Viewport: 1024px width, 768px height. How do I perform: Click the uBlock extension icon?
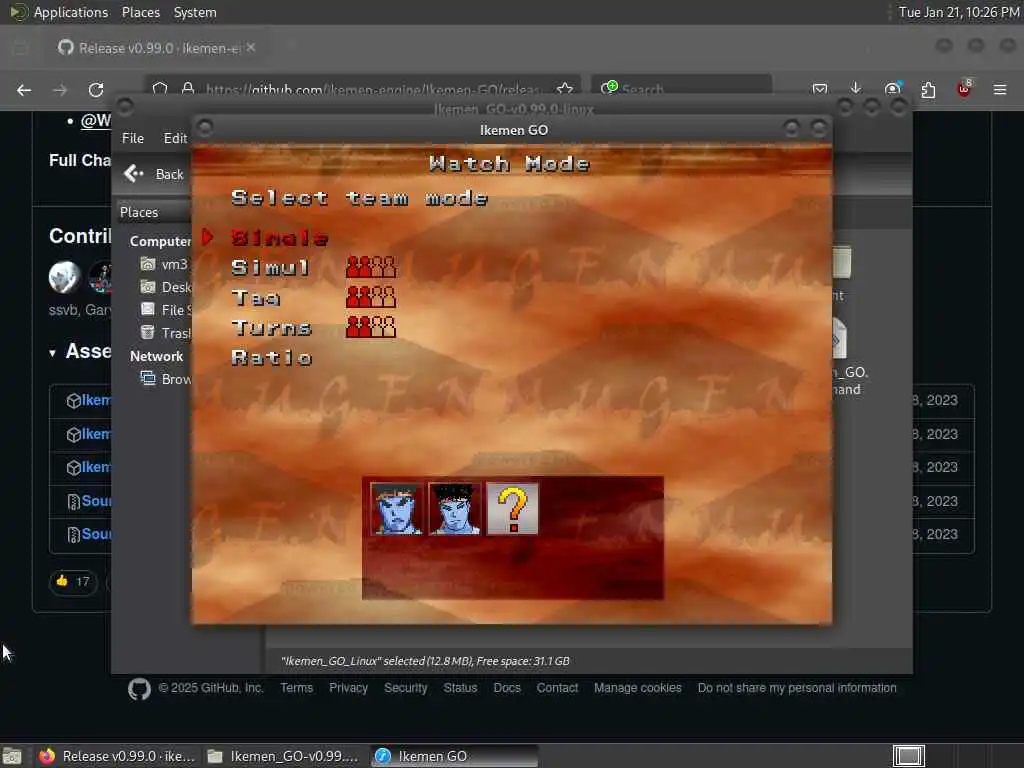pos(964,89)
